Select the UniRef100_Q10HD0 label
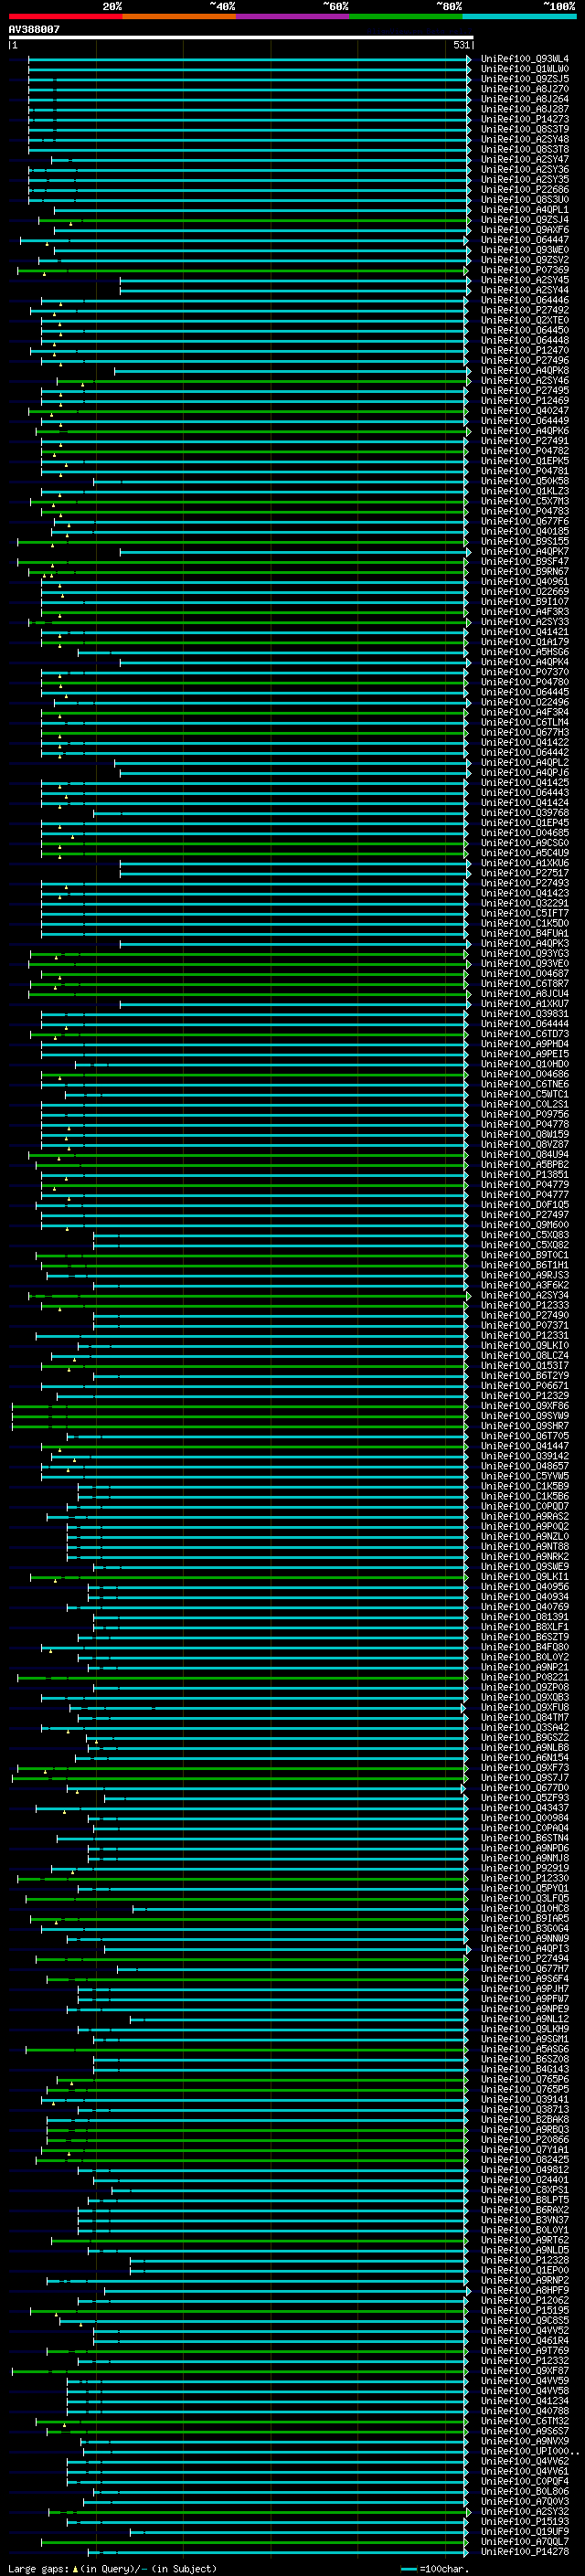 pos(525,1064)
